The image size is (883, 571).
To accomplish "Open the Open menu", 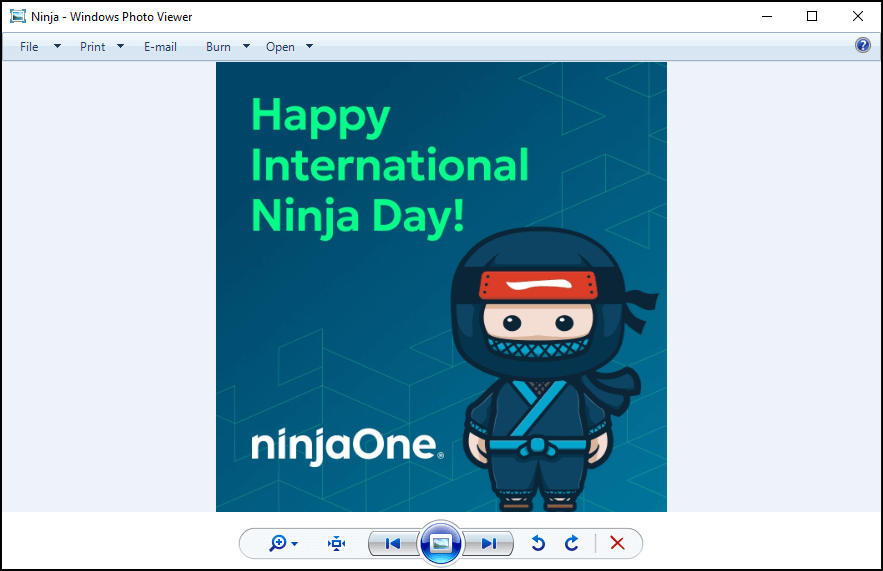I will click(x=280, y=47).
